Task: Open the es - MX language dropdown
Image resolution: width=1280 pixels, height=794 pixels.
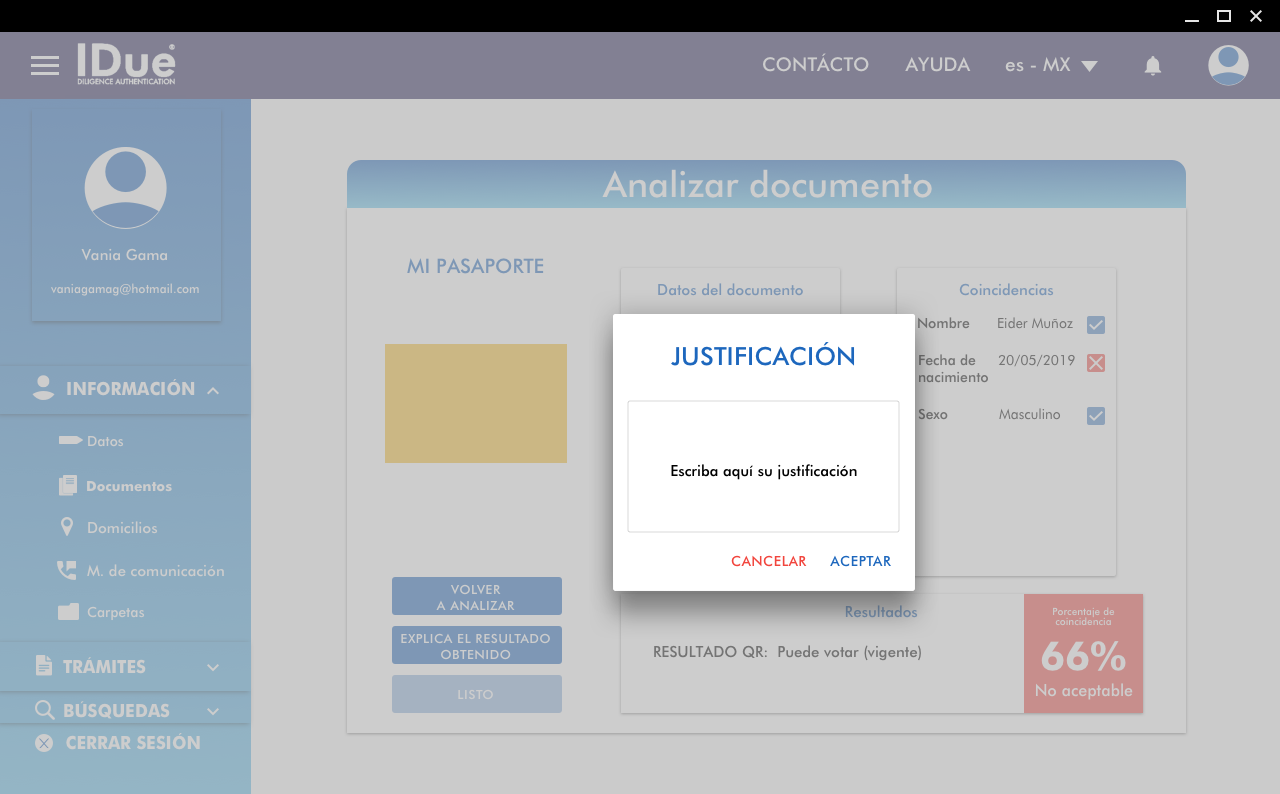Action: point(1051,66)
